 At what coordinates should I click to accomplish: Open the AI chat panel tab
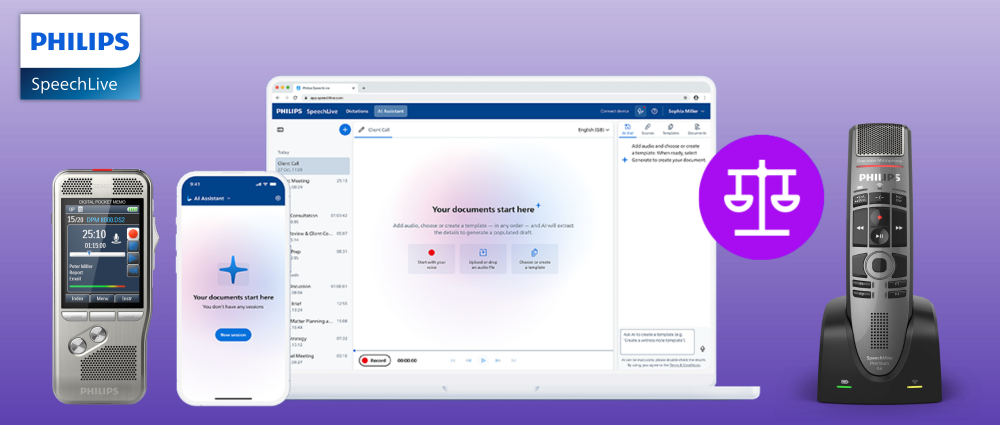click(628, 129)
